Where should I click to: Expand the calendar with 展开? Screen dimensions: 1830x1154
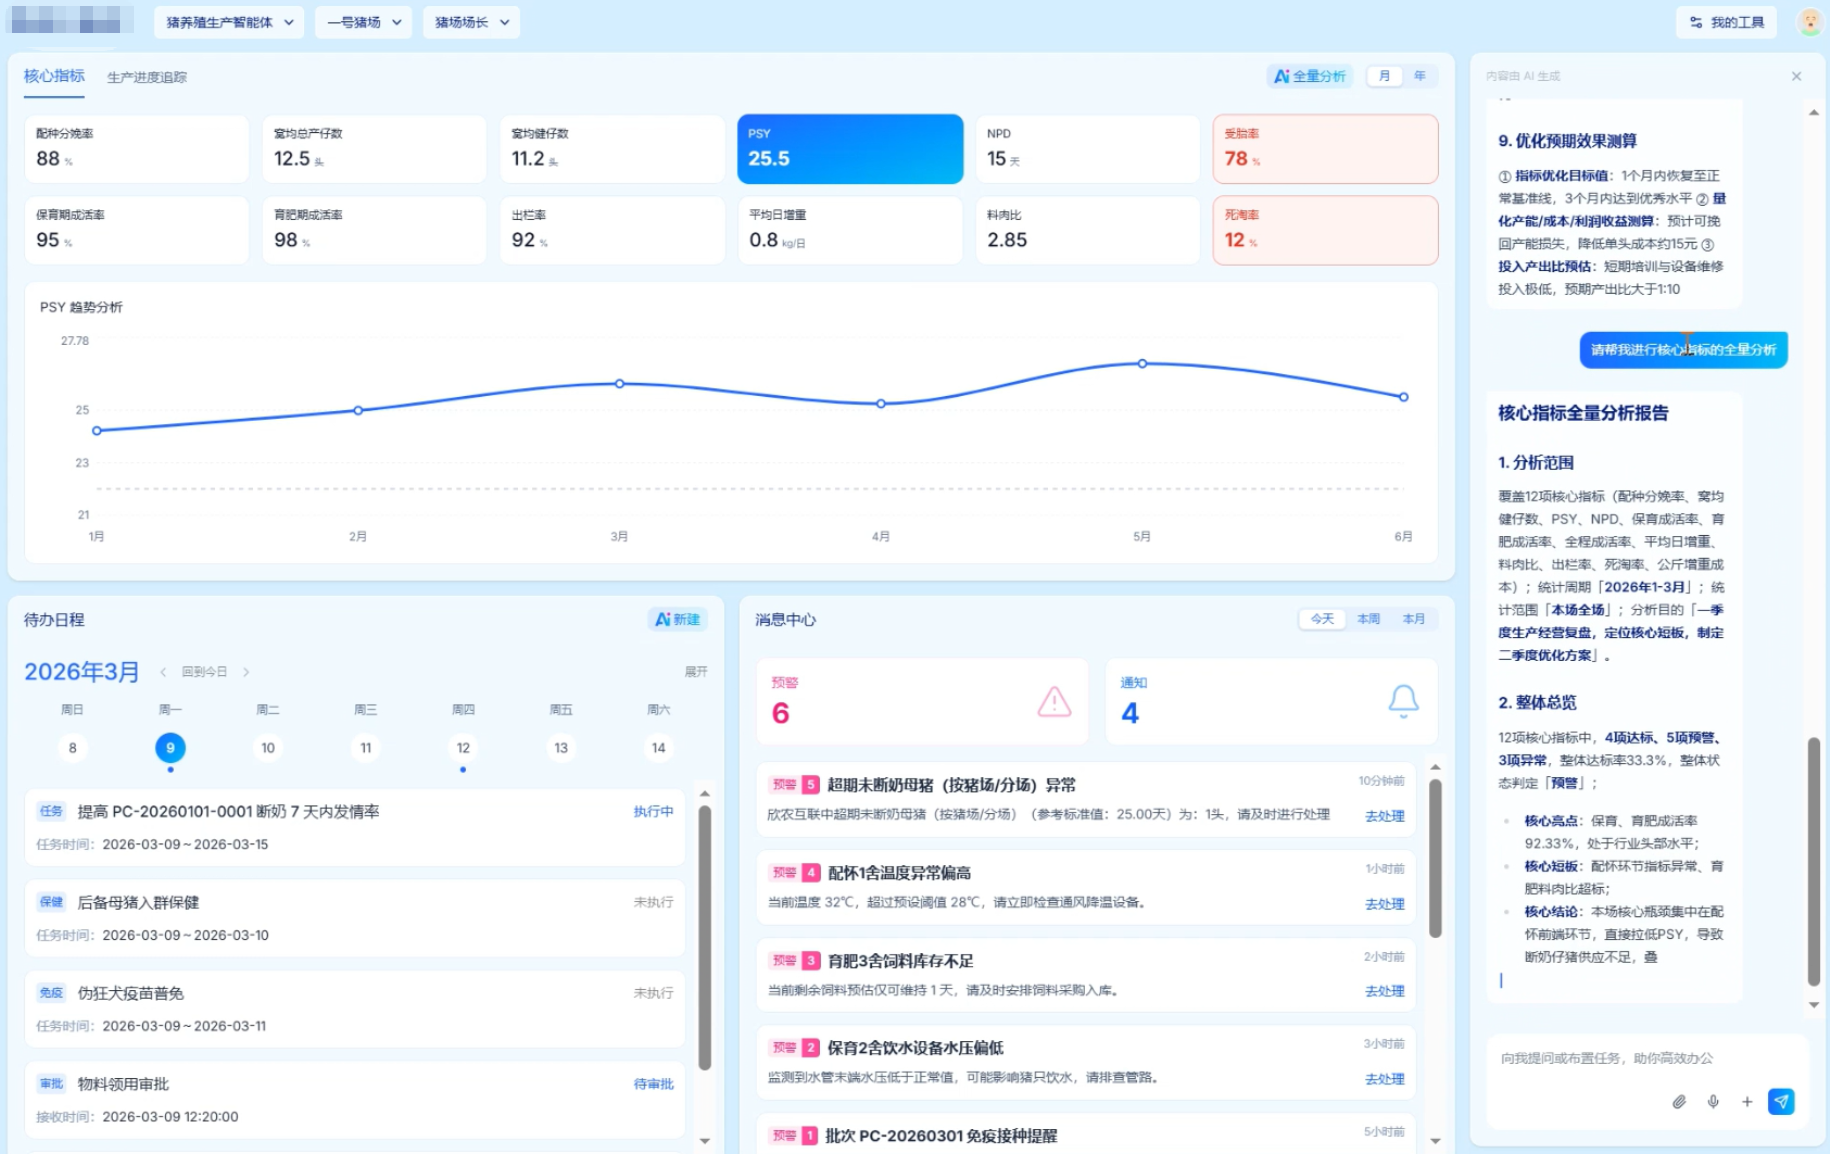click(x=696, y=672)
